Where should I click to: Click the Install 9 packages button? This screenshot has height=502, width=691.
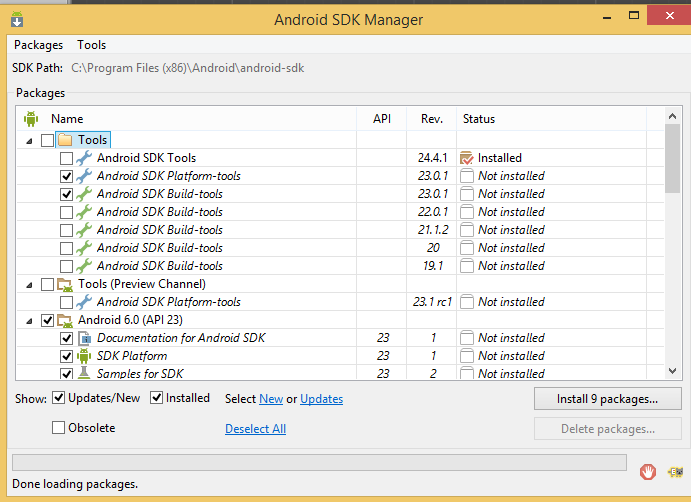click(x=607, y=399)
